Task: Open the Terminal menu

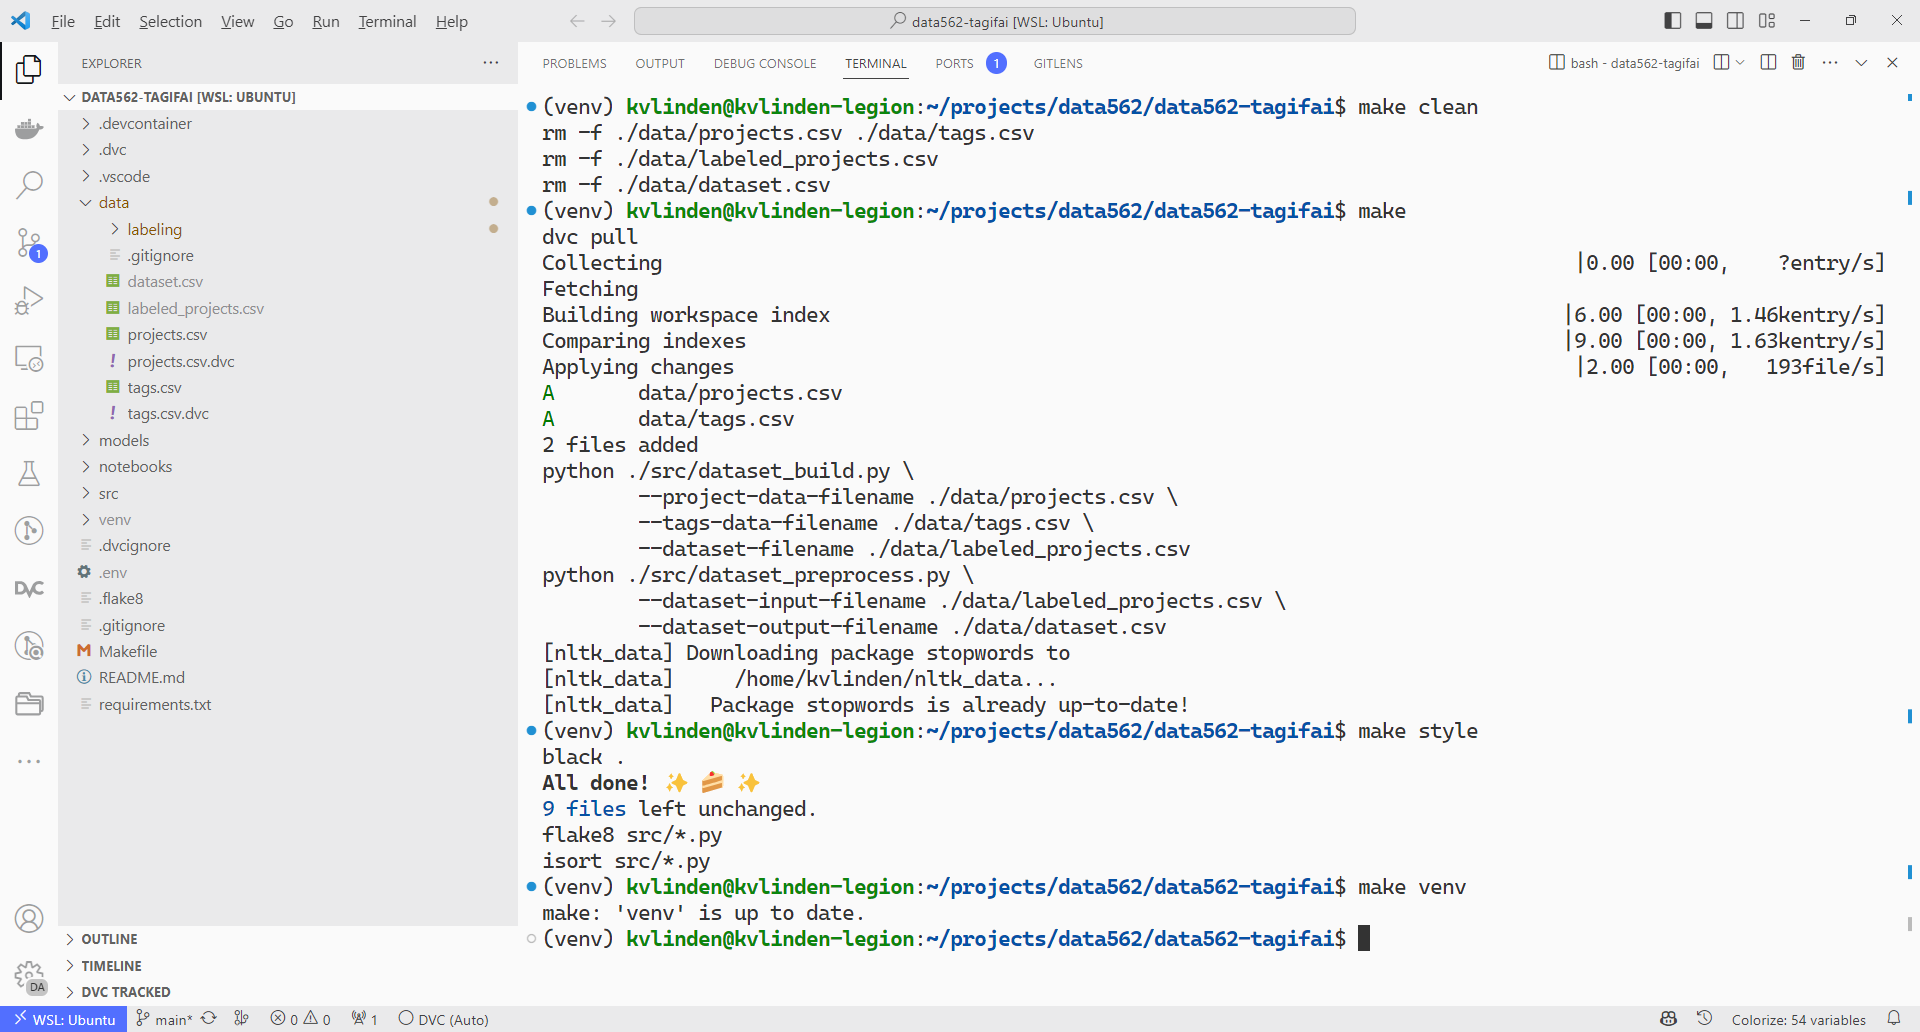Action: click(x=387, y=21)
